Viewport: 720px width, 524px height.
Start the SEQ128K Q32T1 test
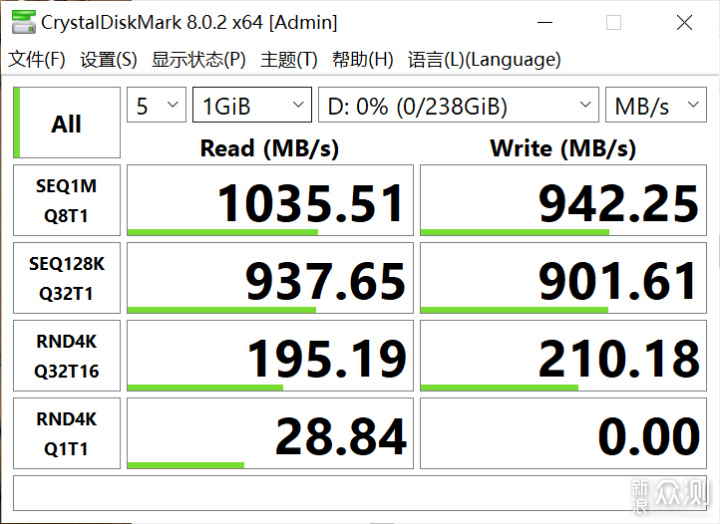(x=67, y=278)
